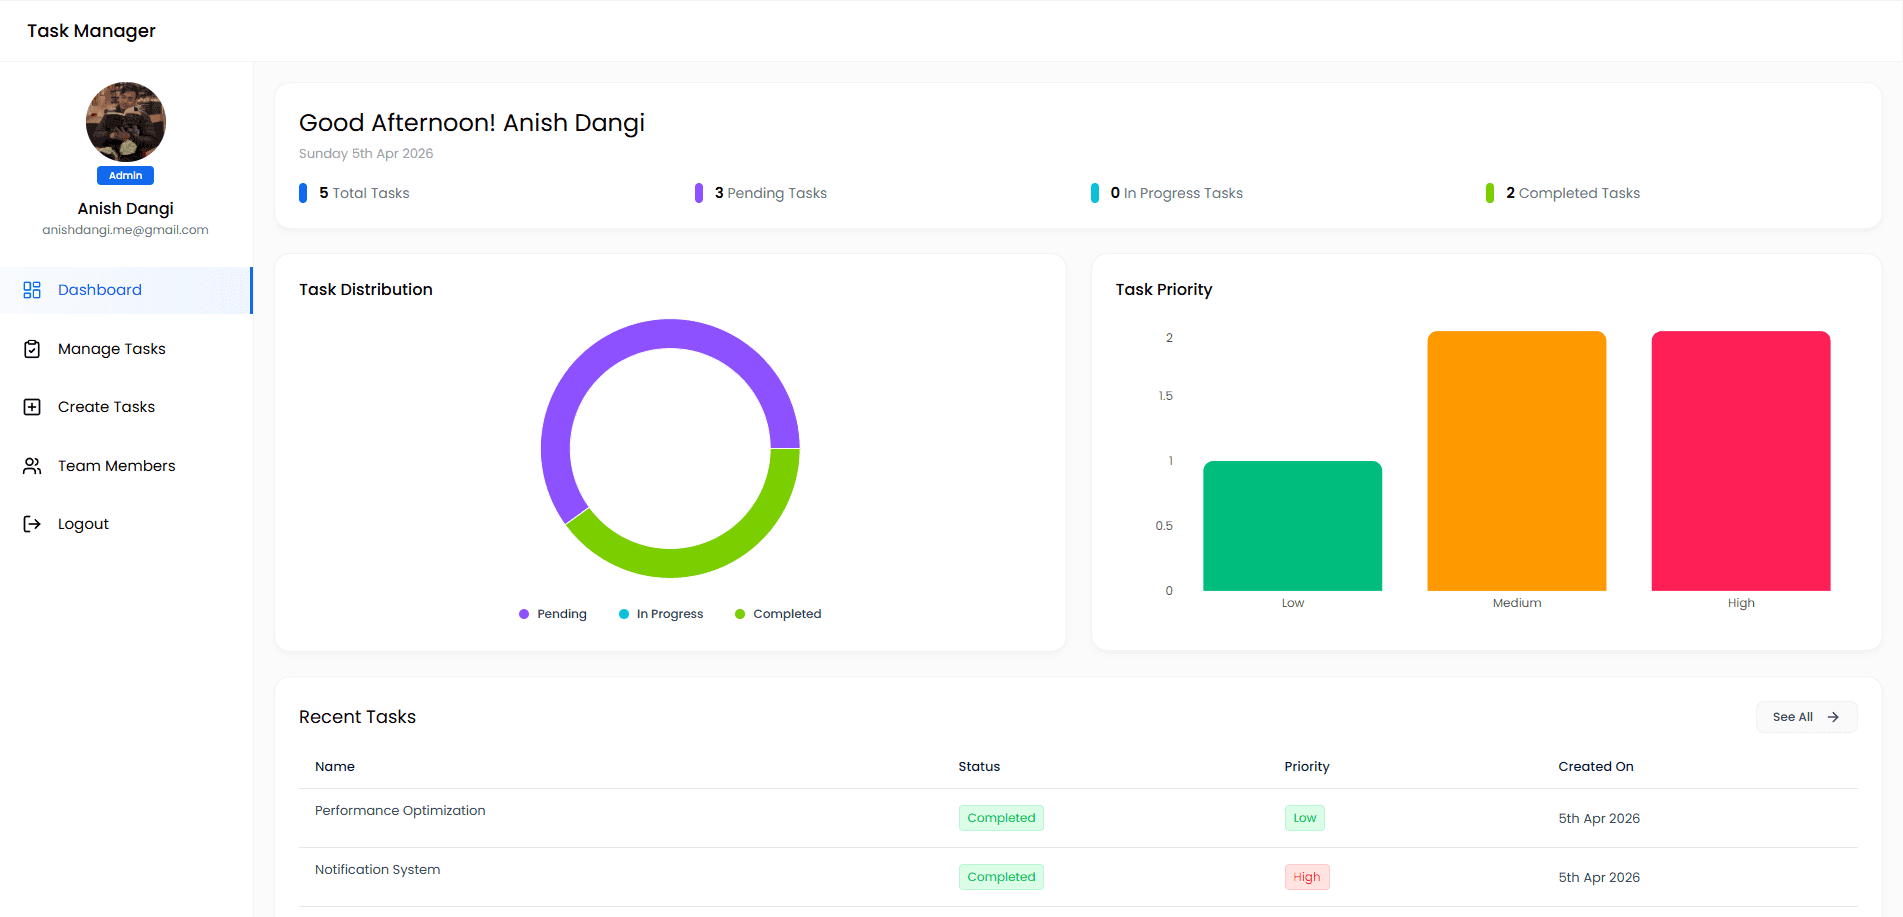Click the Dashboard grid icon in sidebar
The width and height of the screenshot is (1903, 917).
[32, 290]
